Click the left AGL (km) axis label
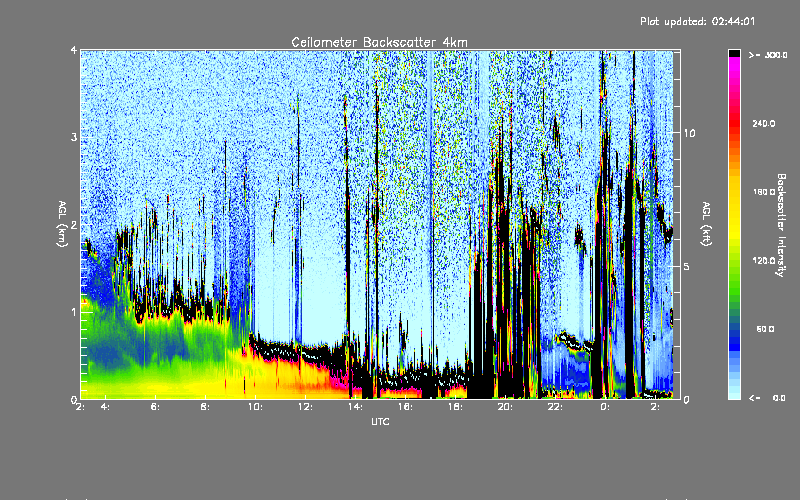The height and width of the screenshot is (500, 800). (x=62, y=224)
